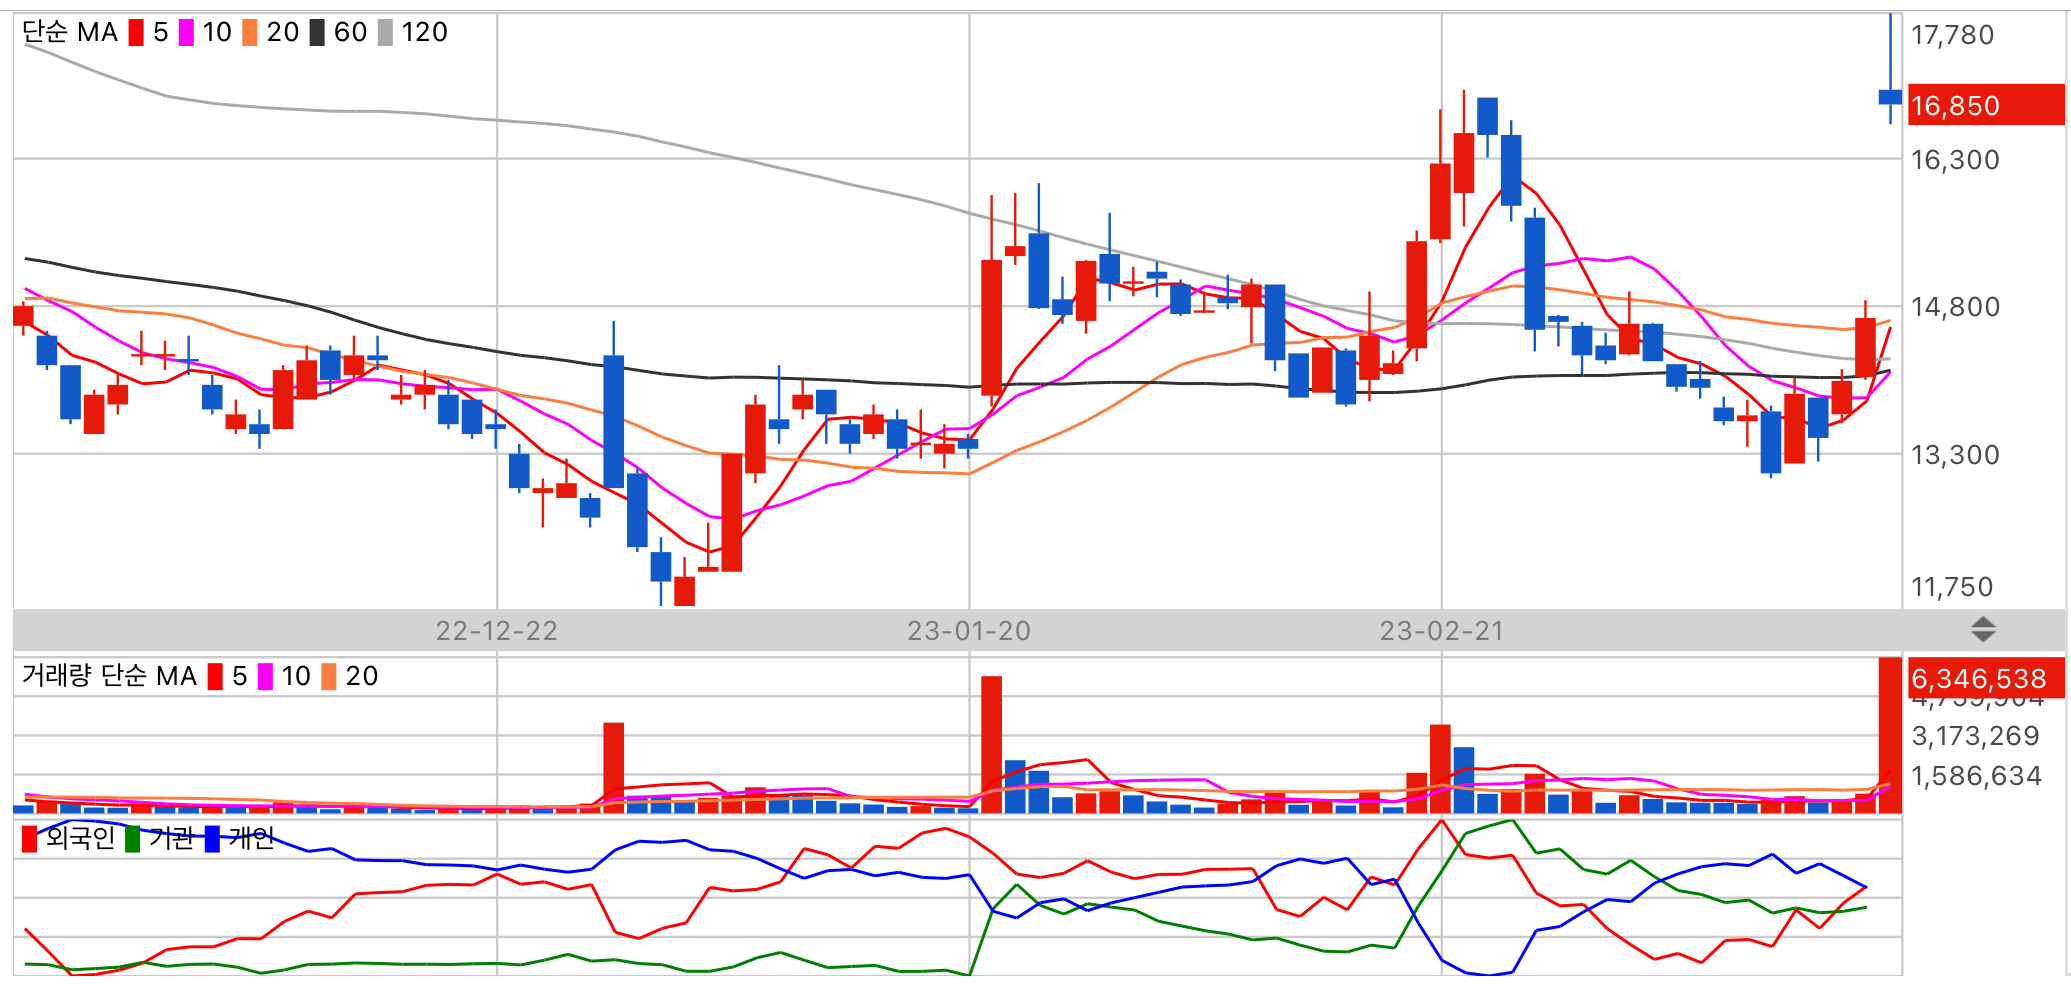
Task: Click the green 기관 legend swatch
Action: click(x=132, y=840)
